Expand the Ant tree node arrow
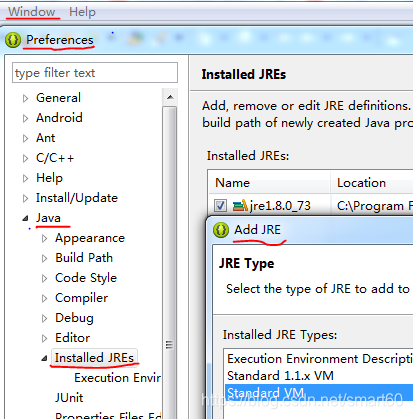413x419 pixels. click(x=25, y=138)
